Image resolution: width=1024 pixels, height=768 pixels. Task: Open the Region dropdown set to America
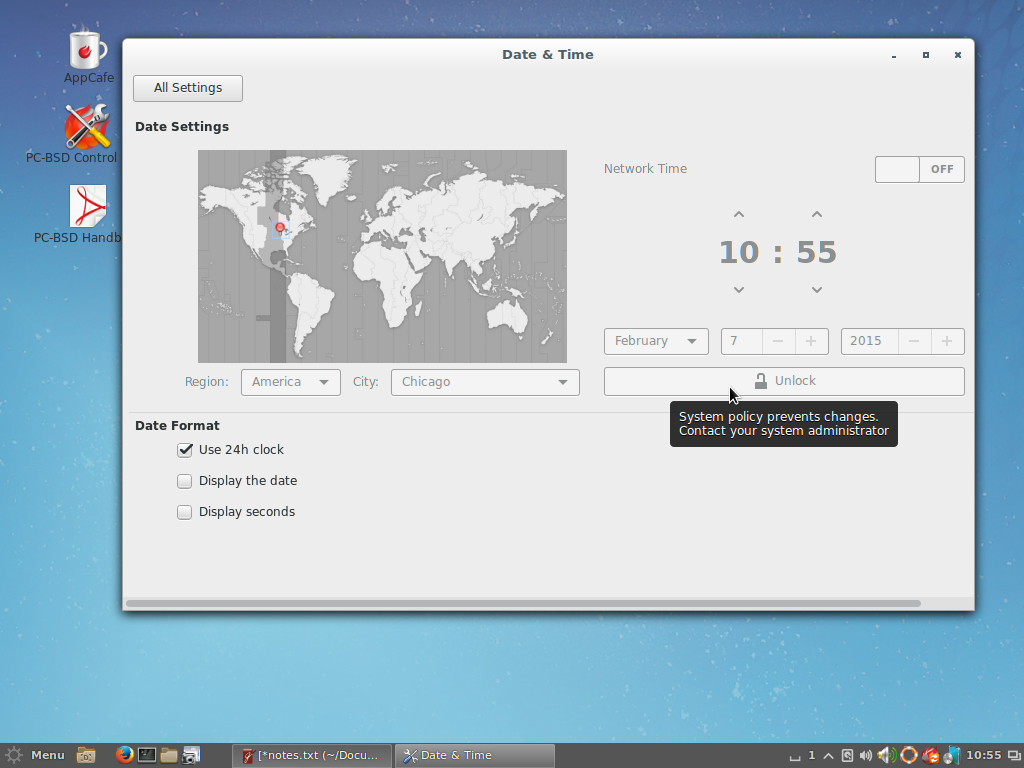pos(290,382)
